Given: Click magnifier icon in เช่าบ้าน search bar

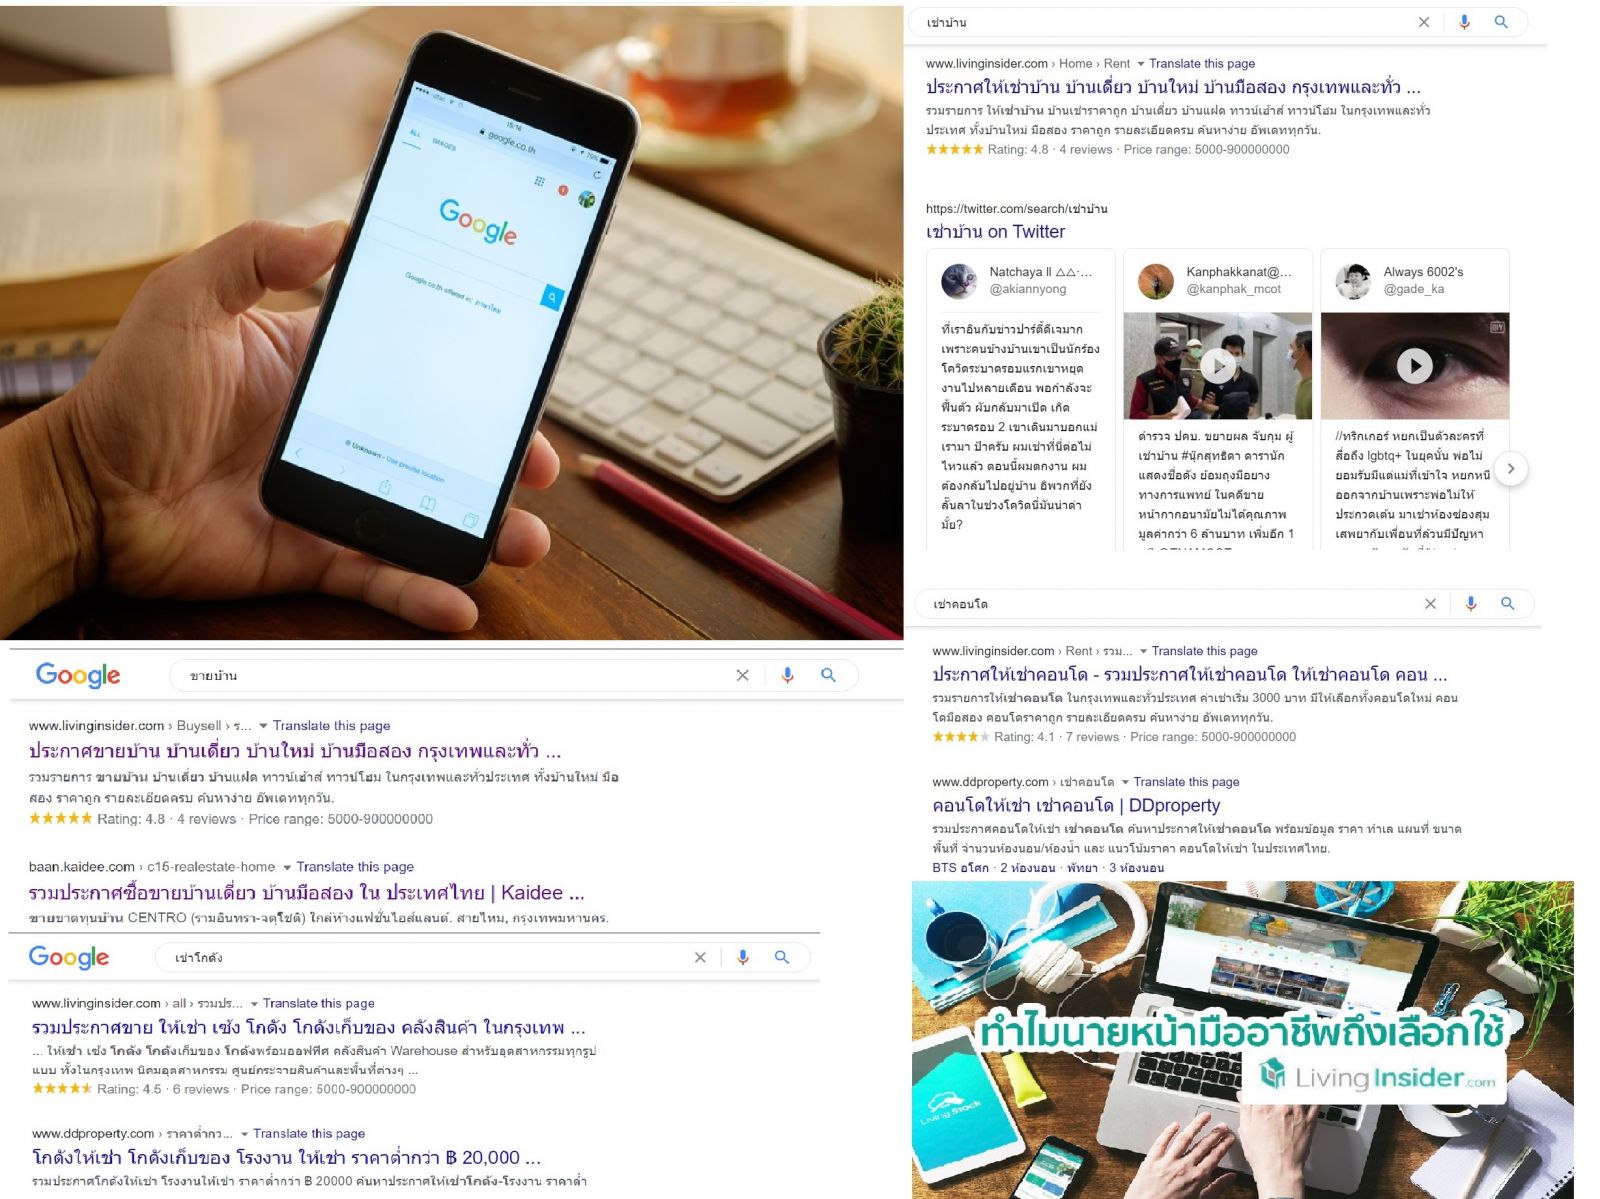Looking at the screenshot, I should pyautogui.click(x=1501, y=22).
